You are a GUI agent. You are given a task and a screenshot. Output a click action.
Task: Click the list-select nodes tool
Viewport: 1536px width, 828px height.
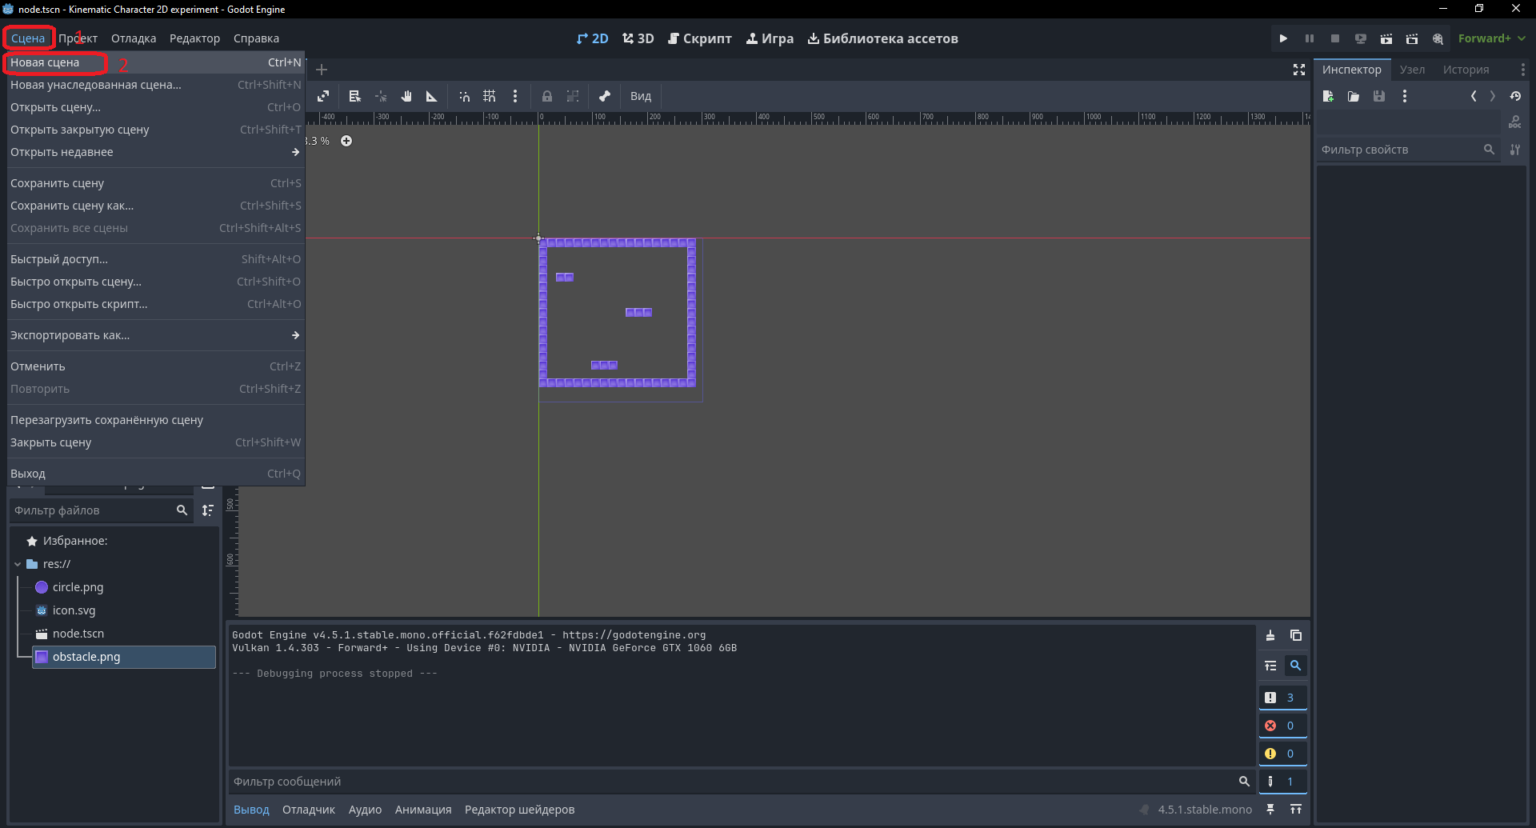pos(354,96)
